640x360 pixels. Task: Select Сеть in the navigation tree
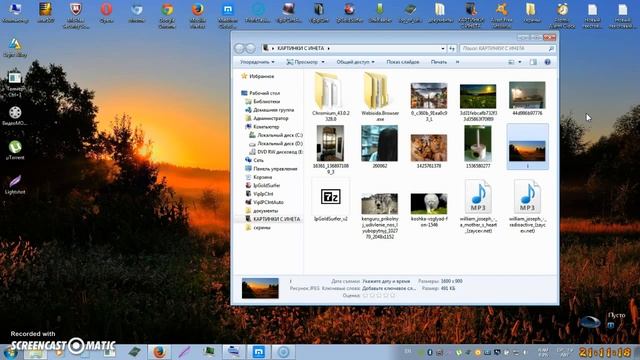tap(254, 160)
